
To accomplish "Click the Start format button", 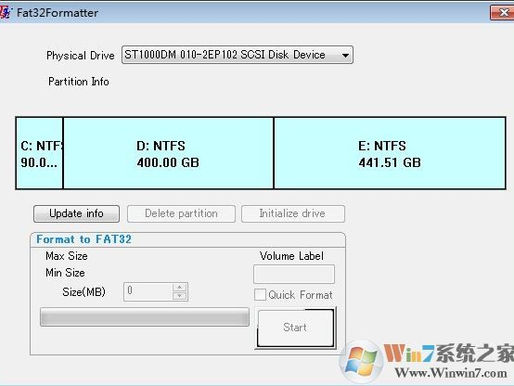I will (x=295, y=328).
